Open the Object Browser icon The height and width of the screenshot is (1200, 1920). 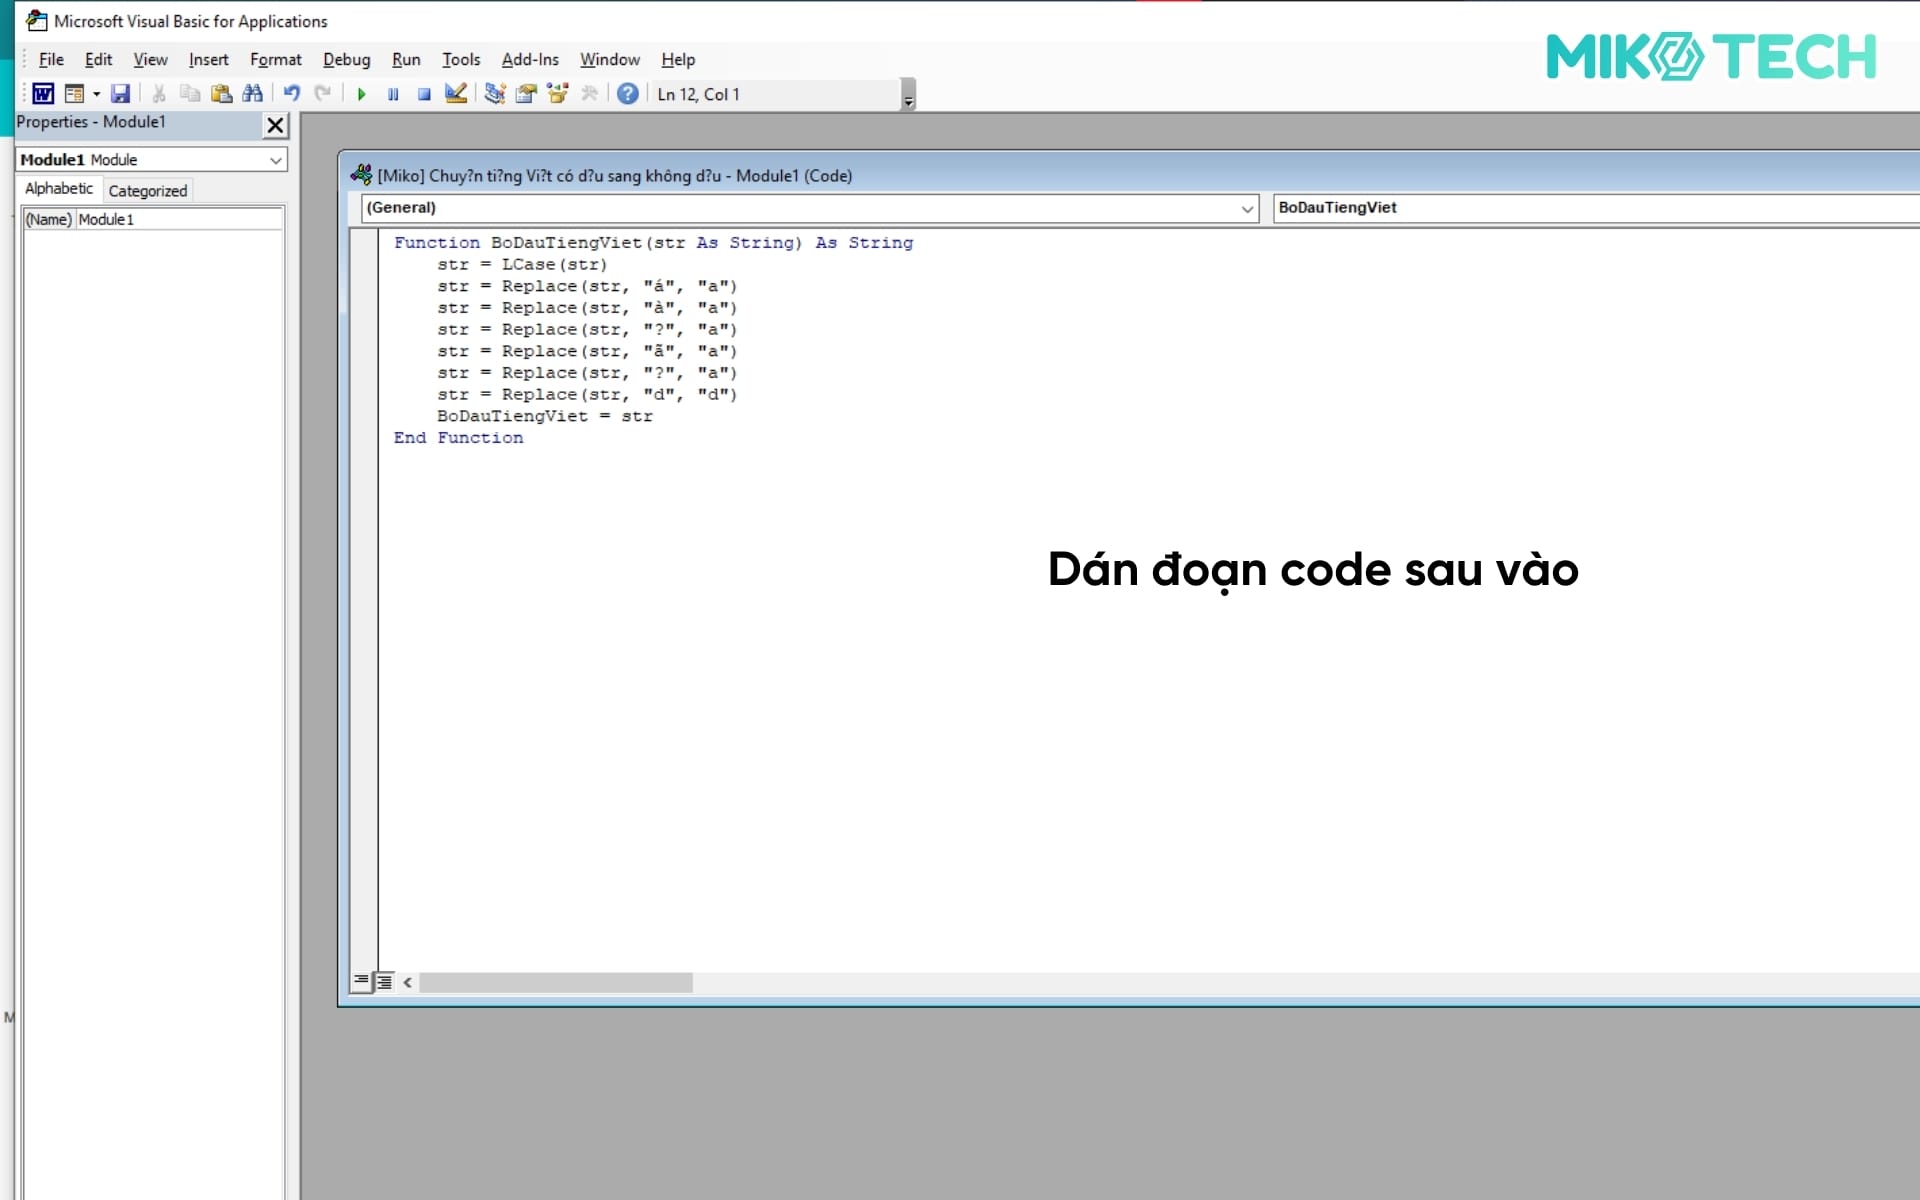(557, 94)
